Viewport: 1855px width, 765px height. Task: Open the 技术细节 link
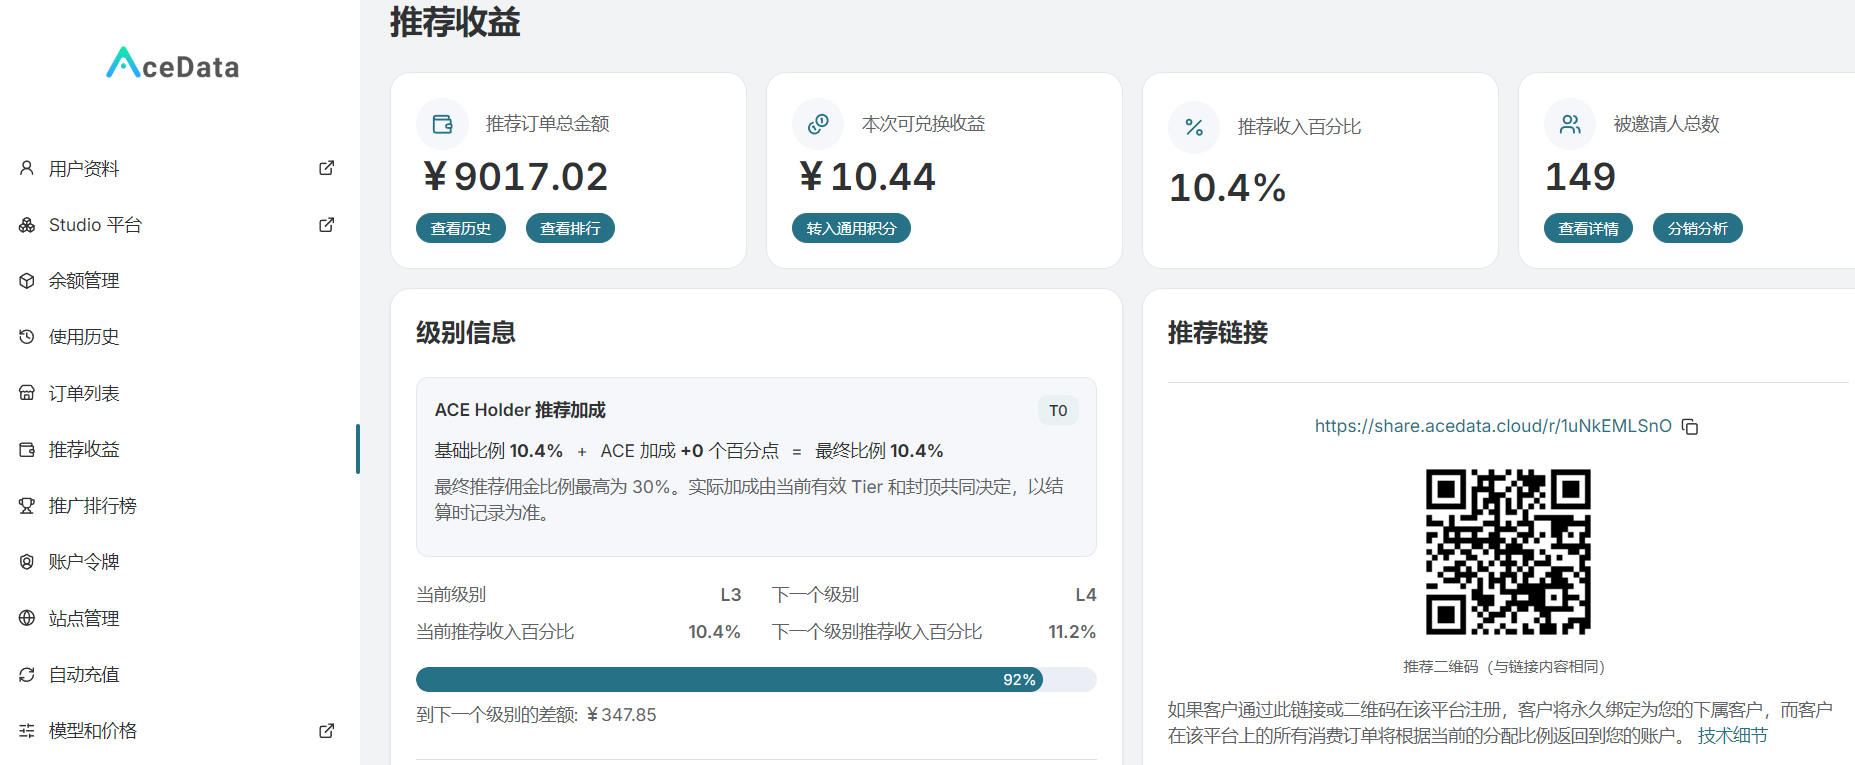1732,736
